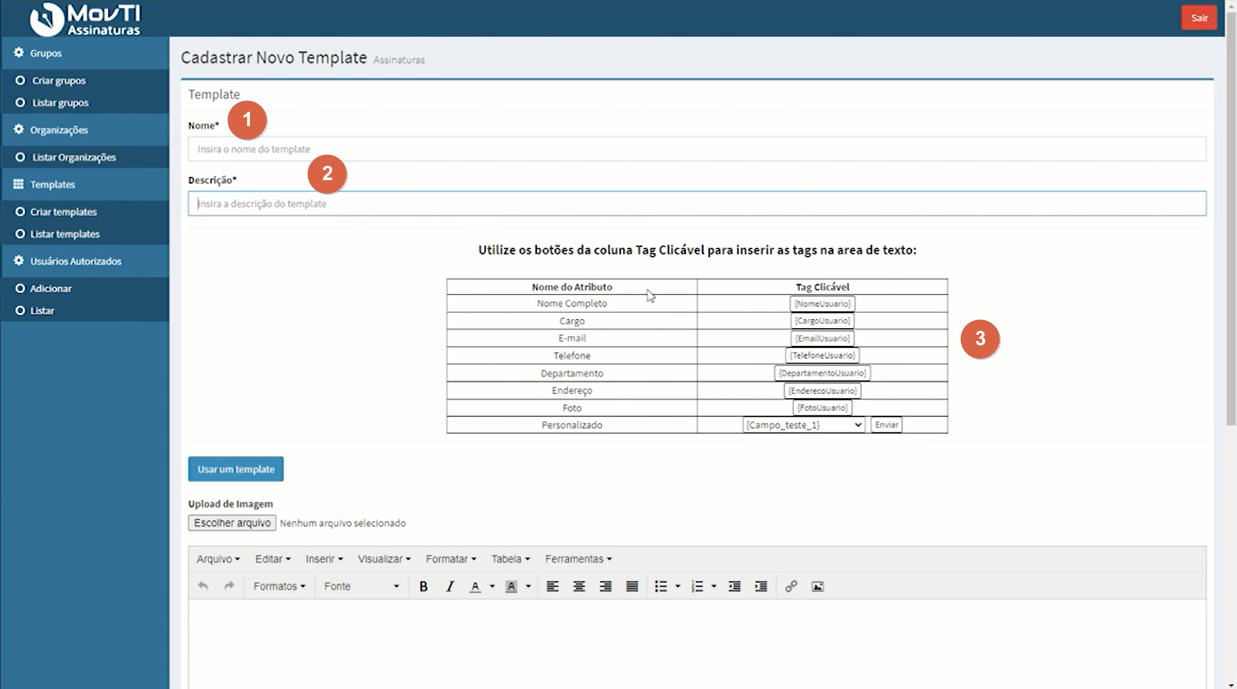Click the Usar um template button
Screen dimensions: 1237x689
pyautogui.click(x=236, y=469)
